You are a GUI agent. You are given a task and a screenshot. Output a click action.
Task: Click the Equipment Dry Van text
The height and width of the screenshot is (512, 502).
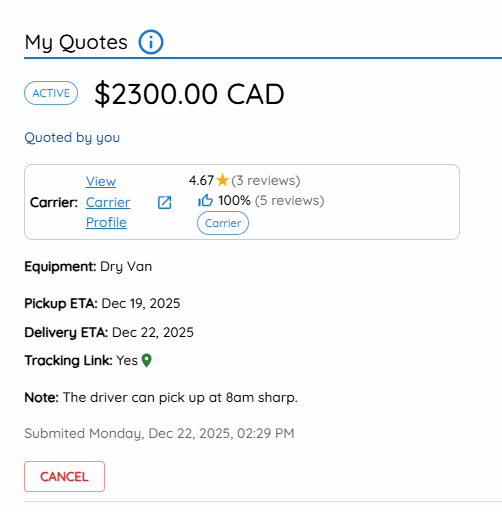(x=88, y=267)
